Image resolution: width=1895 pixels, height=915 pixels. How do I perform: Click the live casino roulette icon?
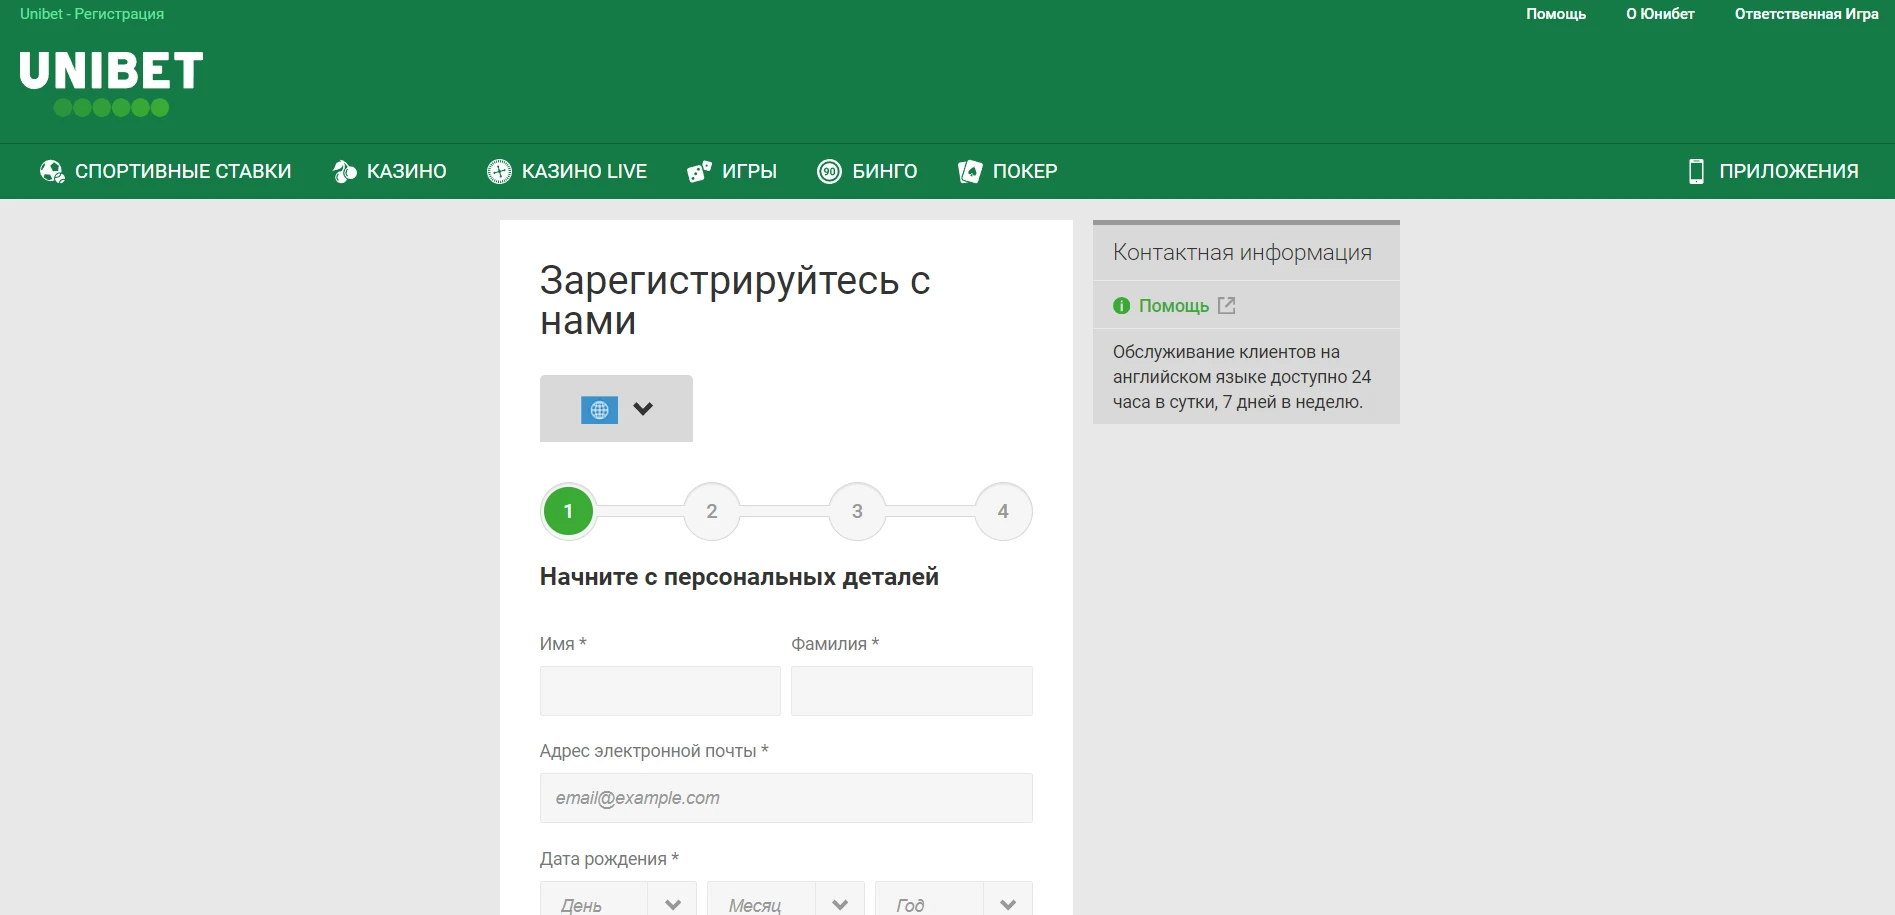click(x=499, y=172)
